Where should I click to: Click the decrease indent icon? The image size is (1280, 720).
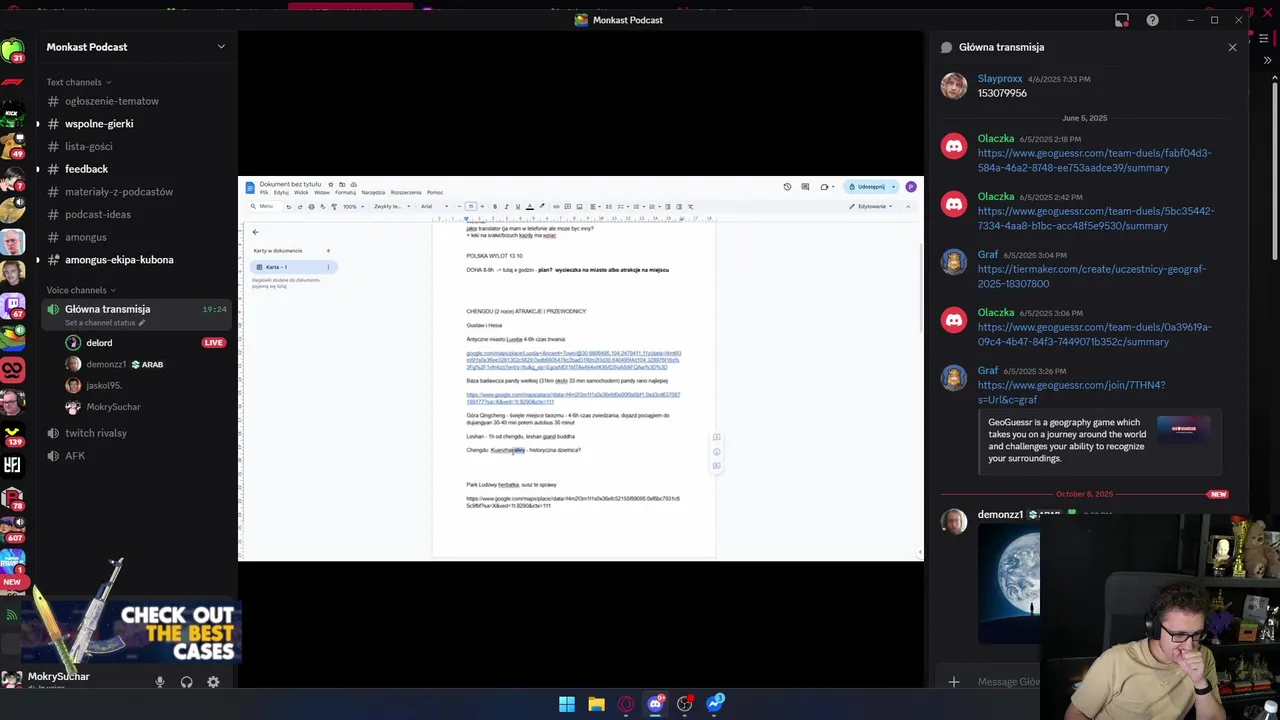668,207
